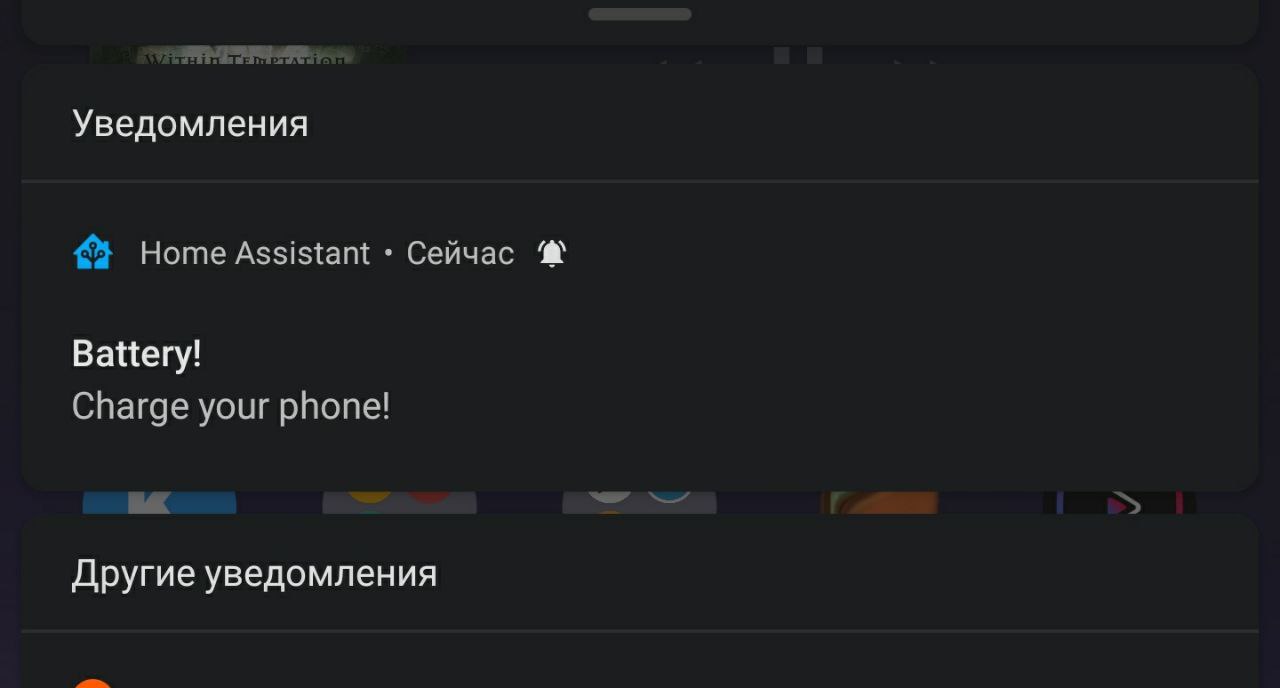Open the blue VK app icon behind the shade

[160, 502]
